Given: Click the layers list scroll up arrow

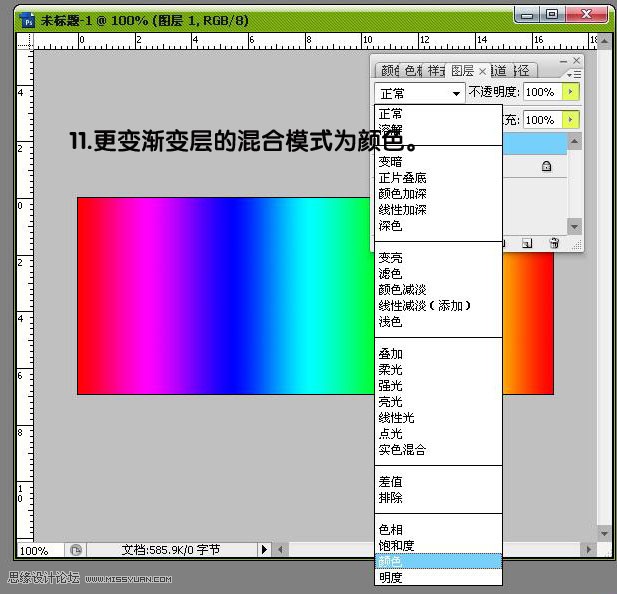Looking at the screenshot, I should [x=574, y=141].
